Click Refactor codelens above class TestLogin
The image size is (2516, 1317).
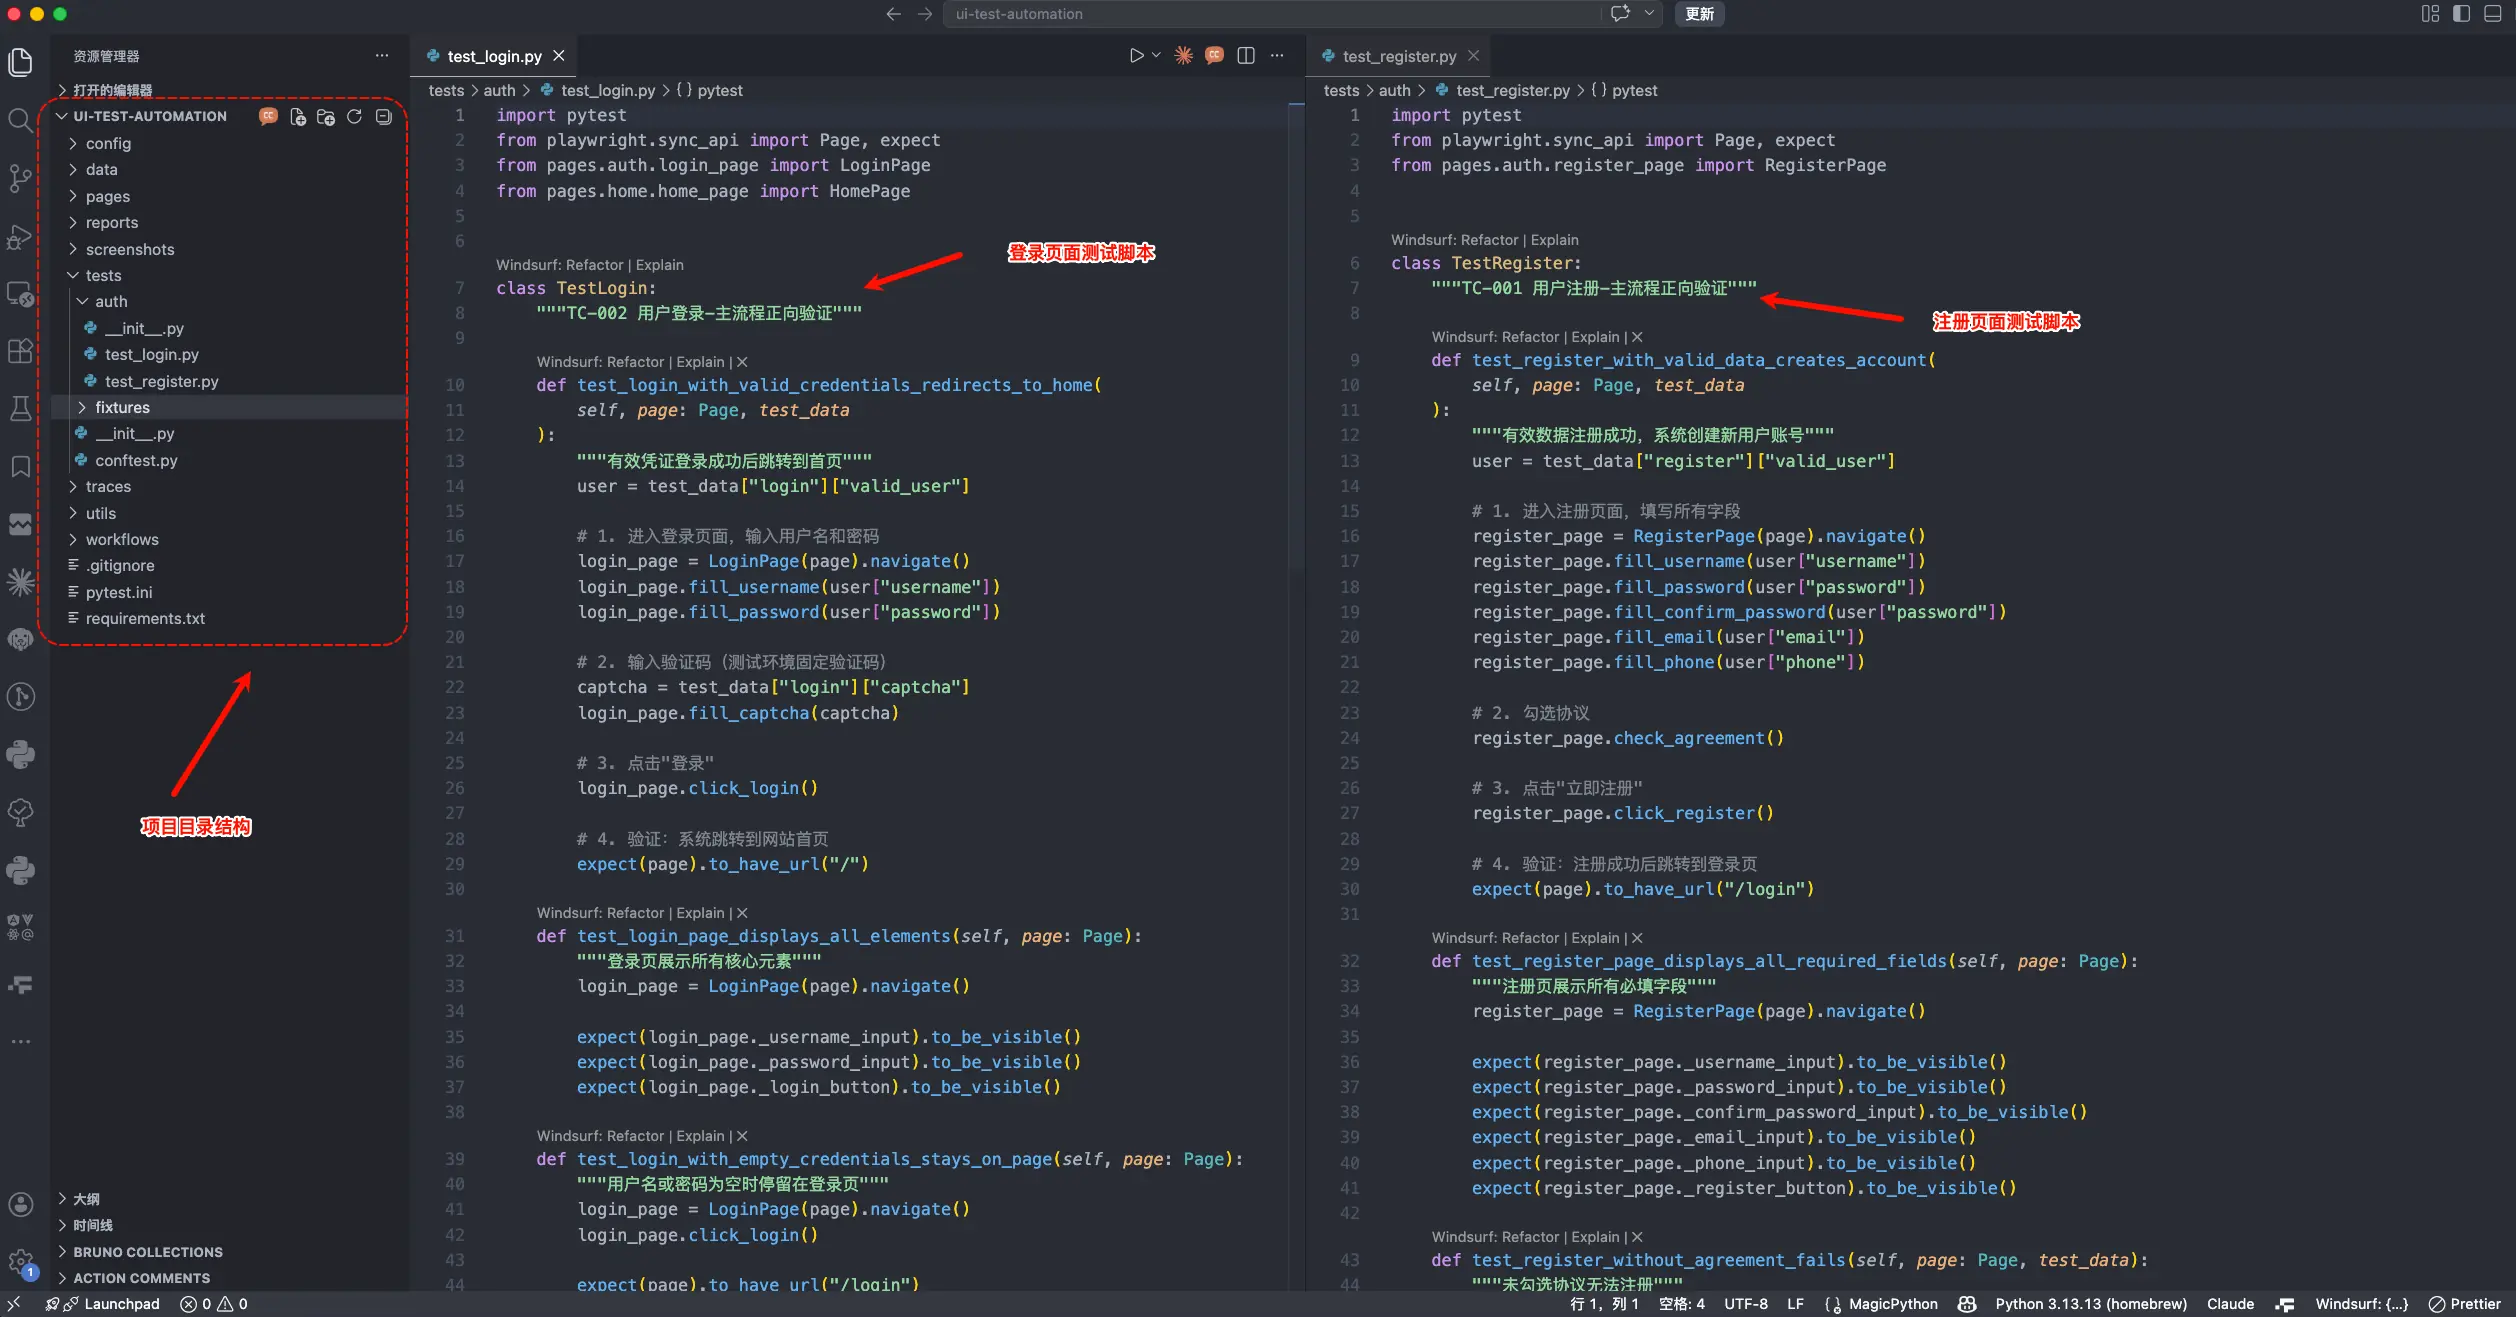point(594,265)
